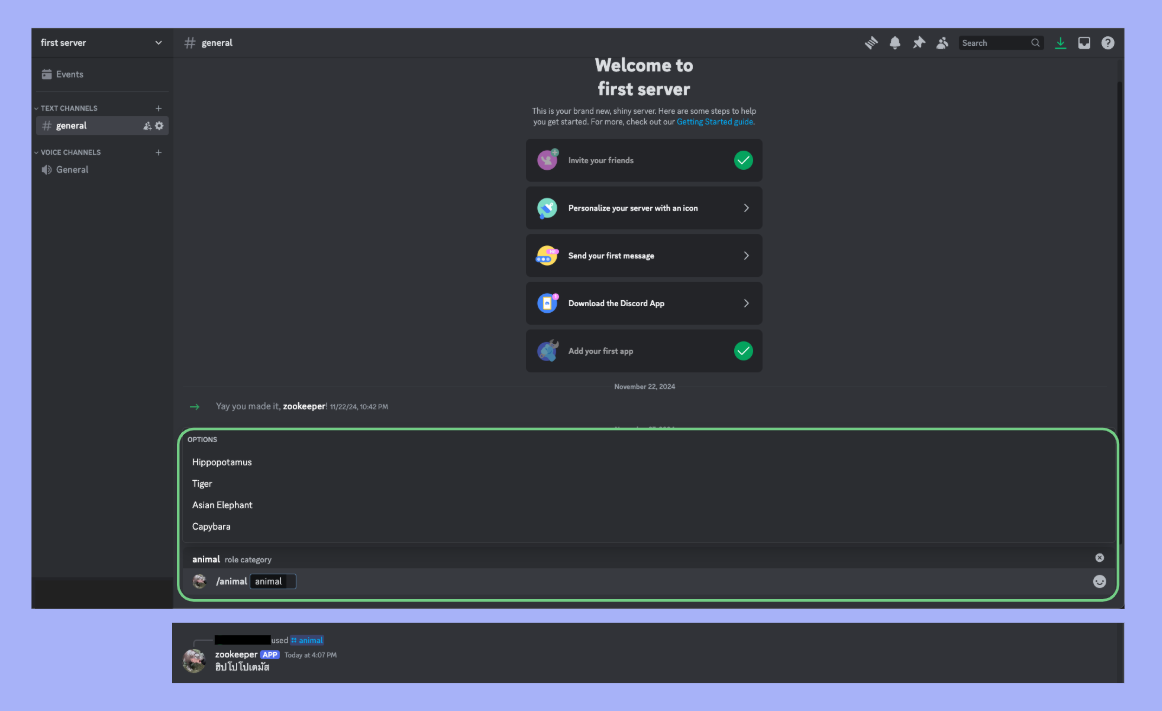Collapse the Text Channels category
Viewport: 1162px width, 711px height.
[69, 108]
